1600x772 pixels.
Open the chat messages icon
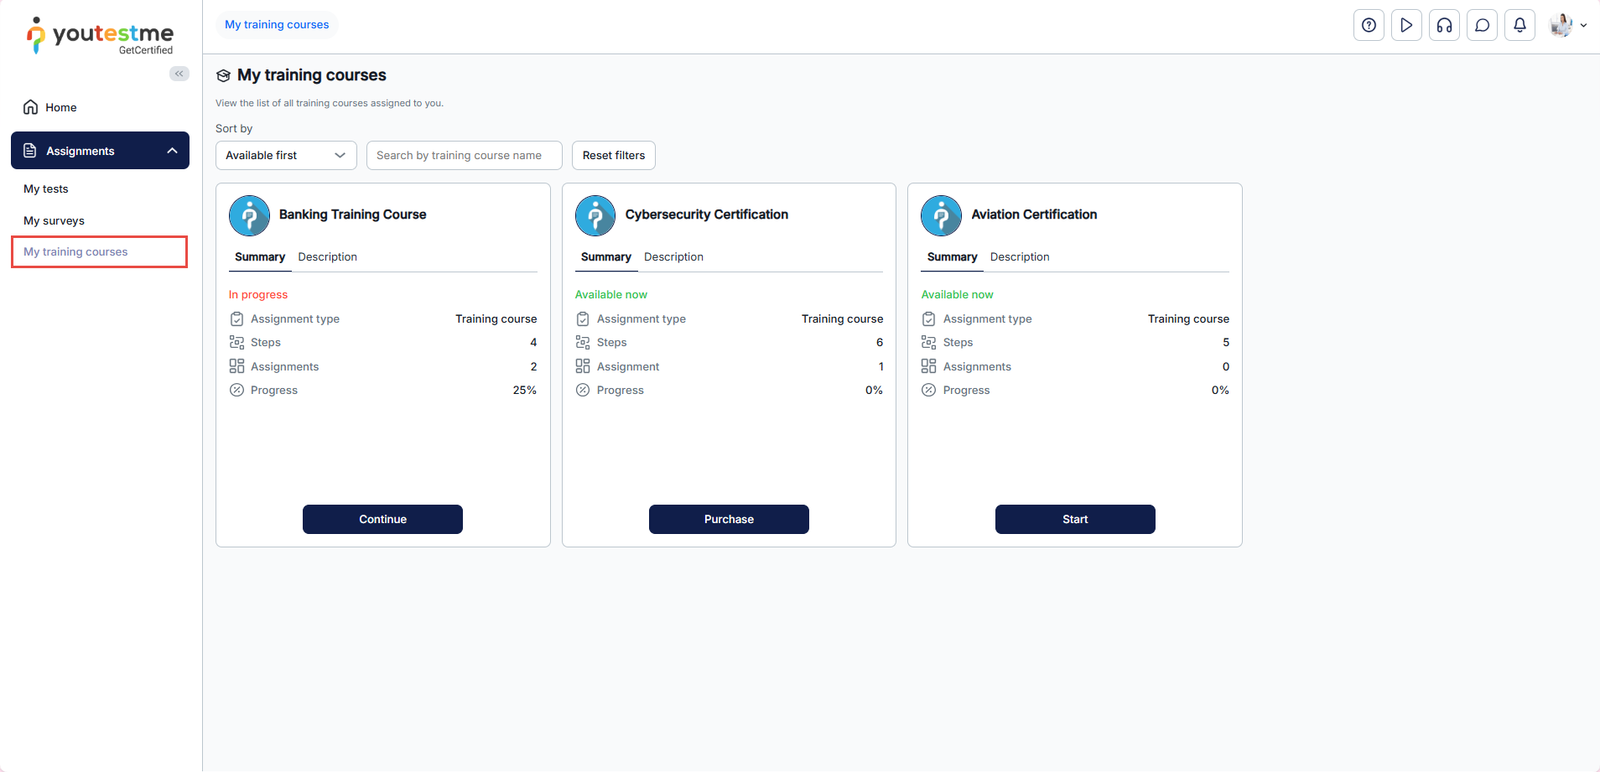tap(1482, 26)
